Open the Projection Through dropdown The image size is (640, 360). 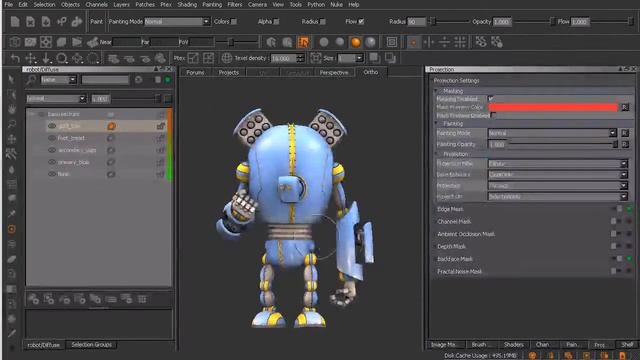tap(558, 186)
